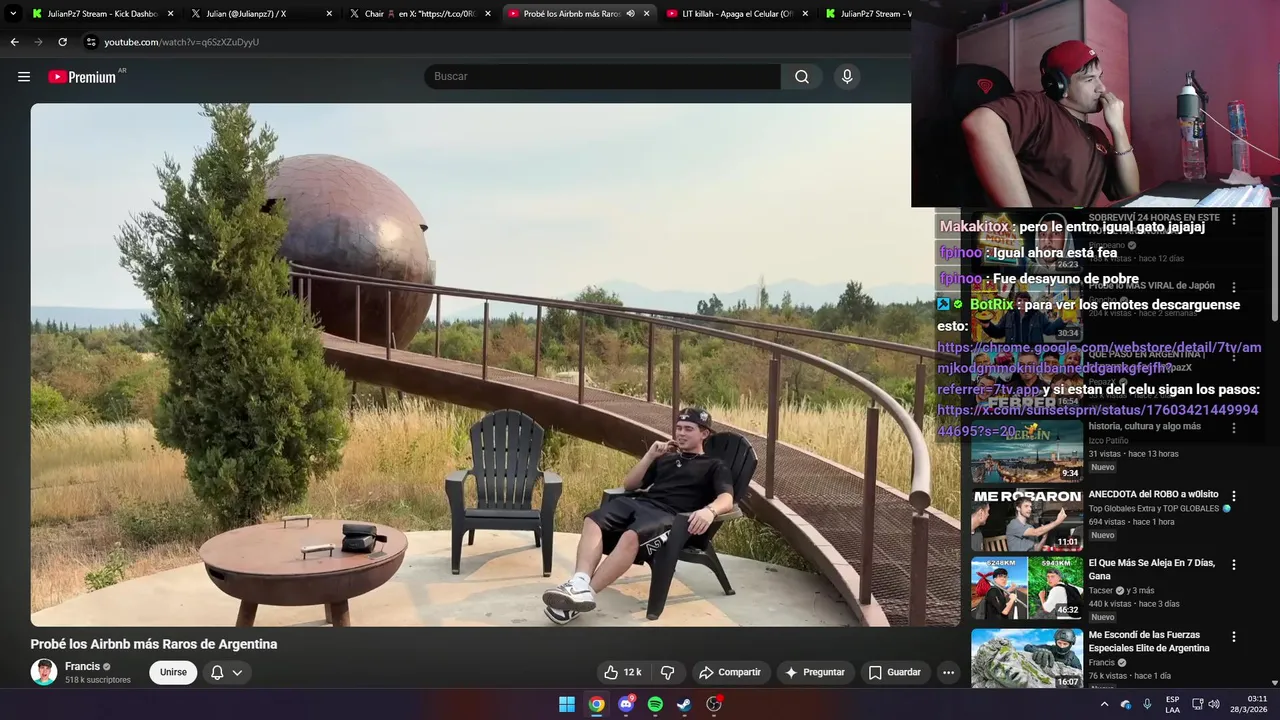Click the Preguntar ask button

pyautogui.click(x=815, y=672)
